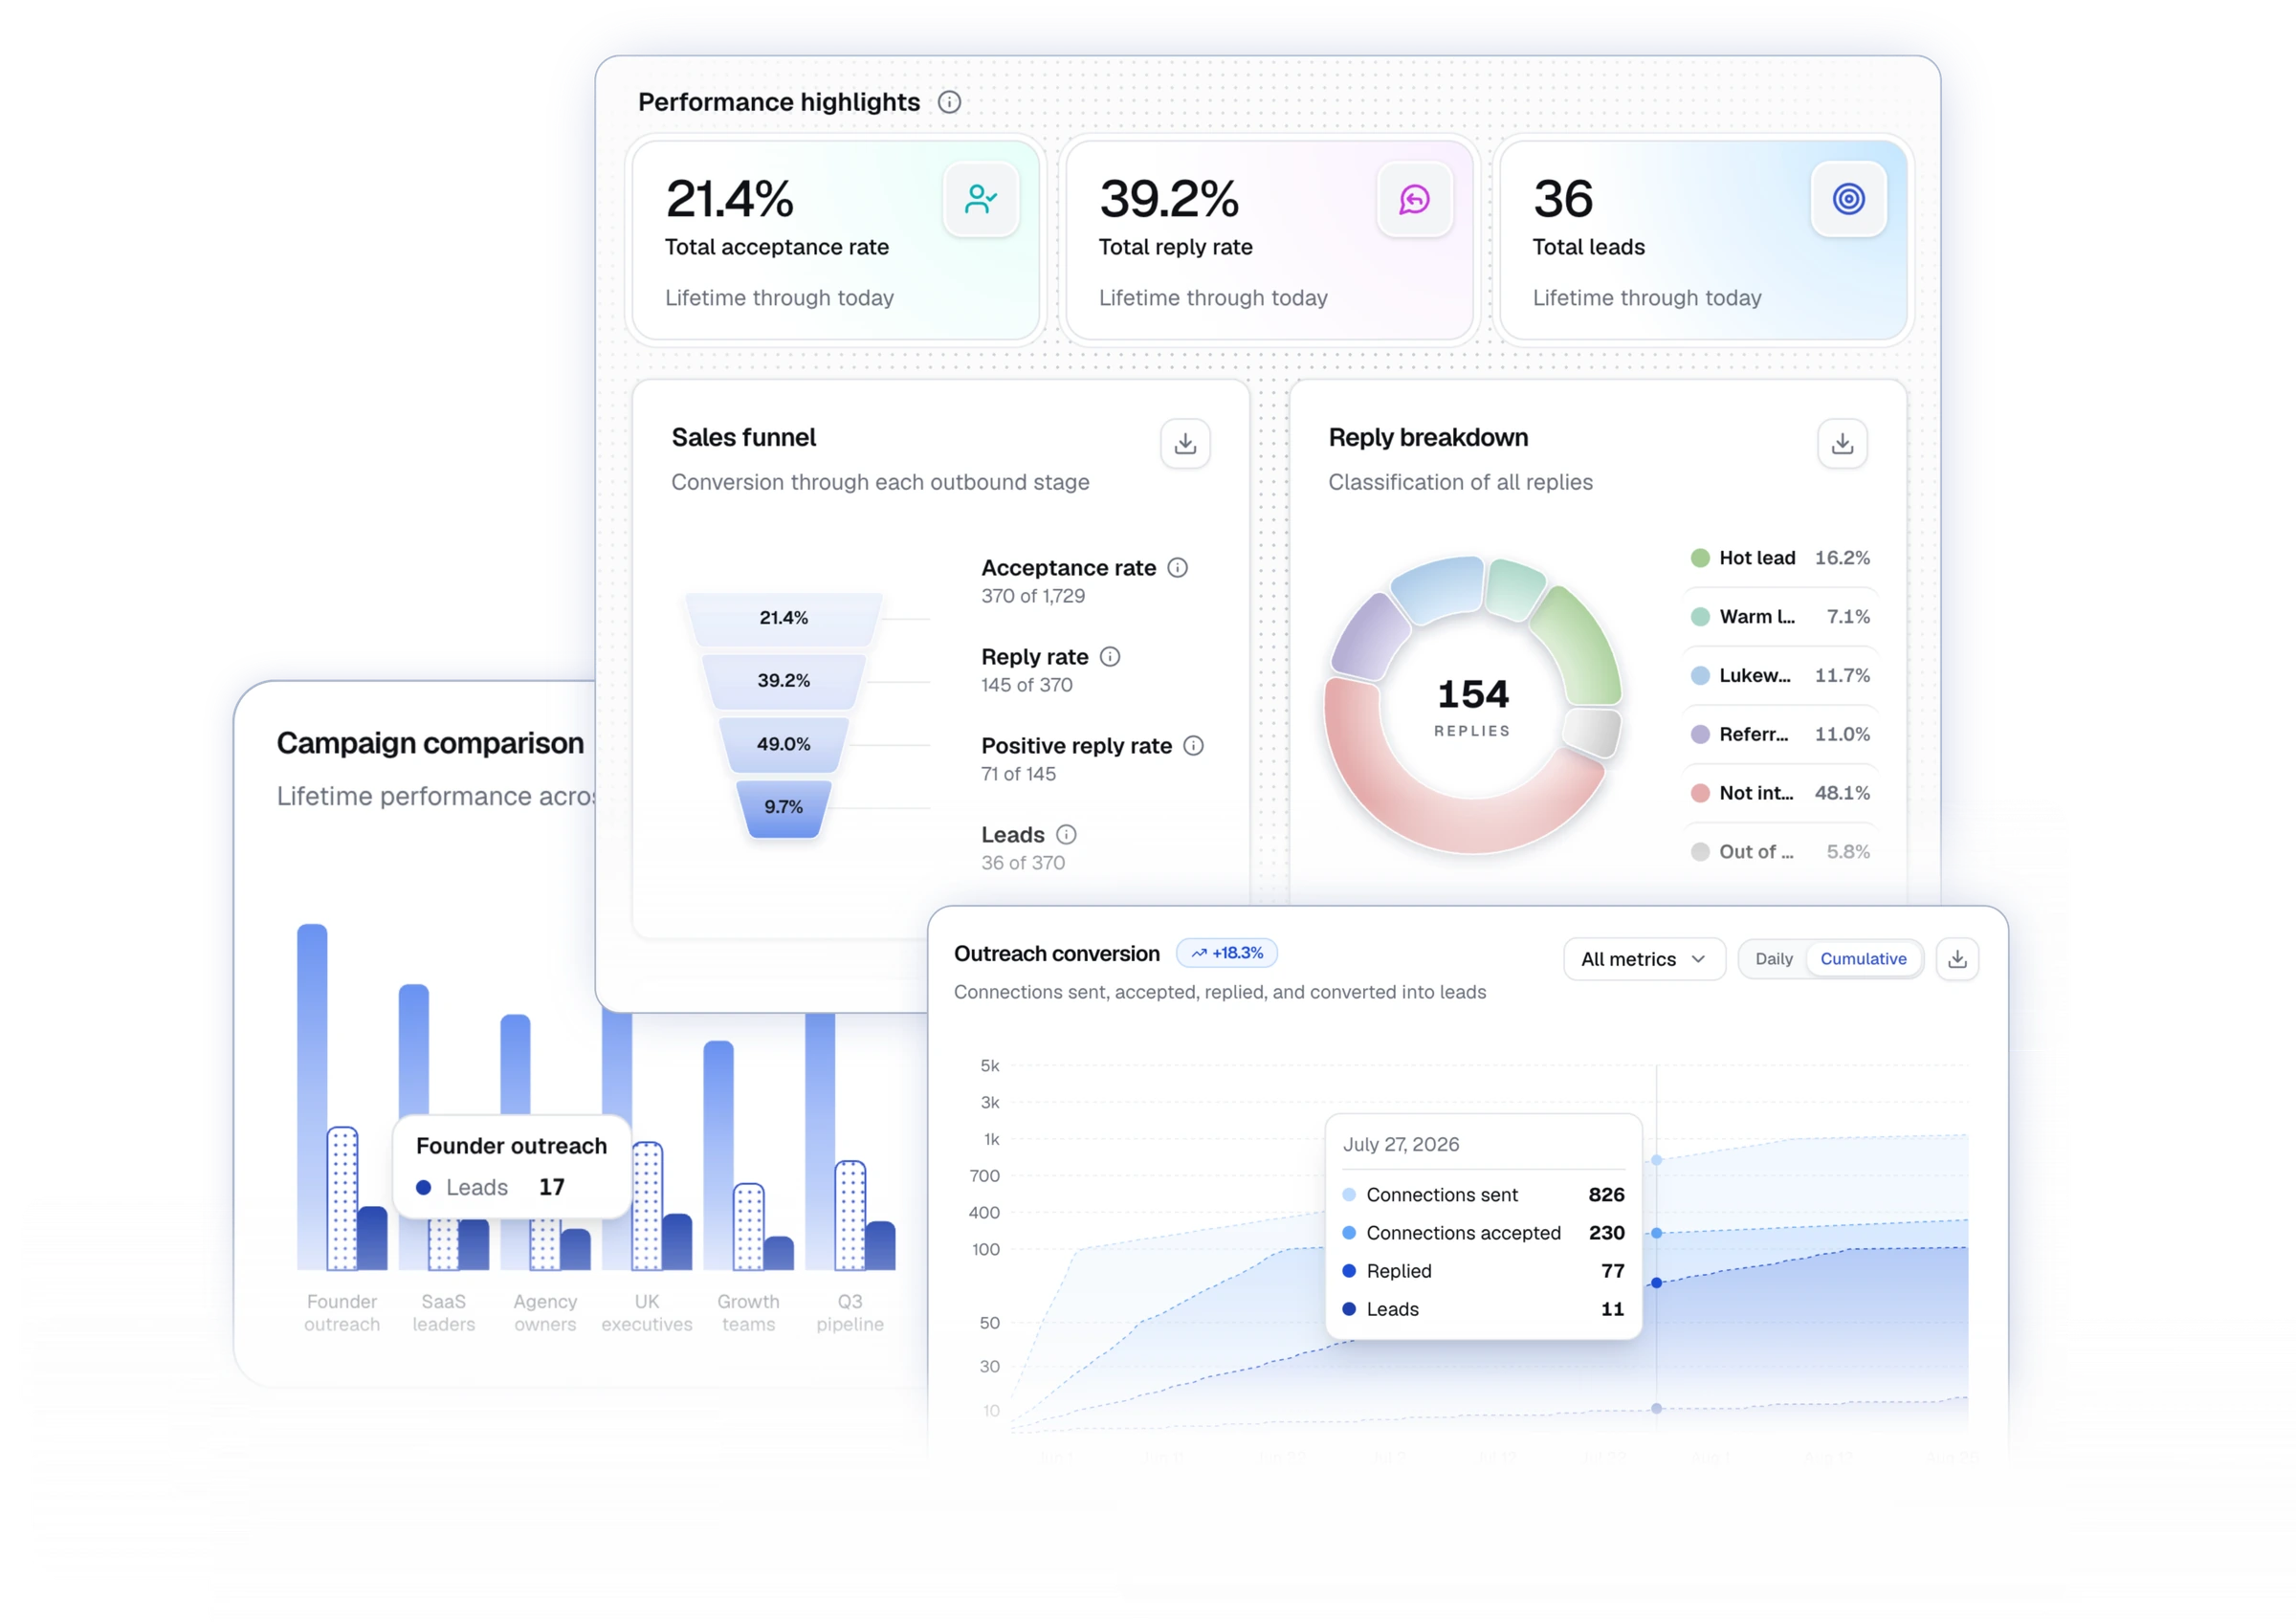Select the Q3 pipeline axis label
Screen dimensions: 2296x1623
[850, 1313]
